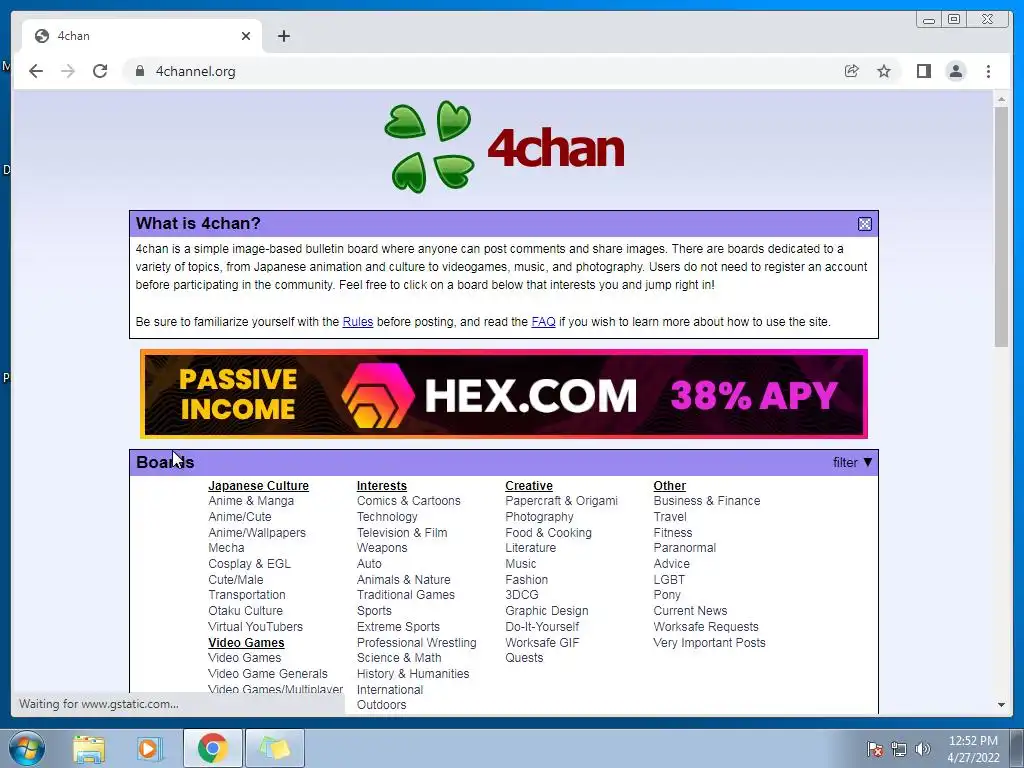The image size is (1024, 768).
Task: Open the Do-It-Yourself board
Action: (x=542, y=627)
